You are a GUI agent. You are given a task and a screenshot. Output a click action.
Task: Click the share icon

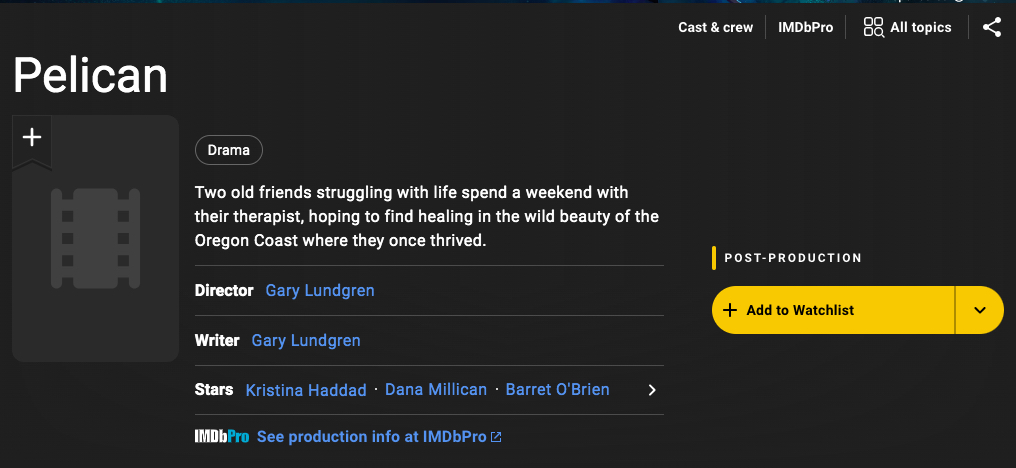[x=991, y=27]
